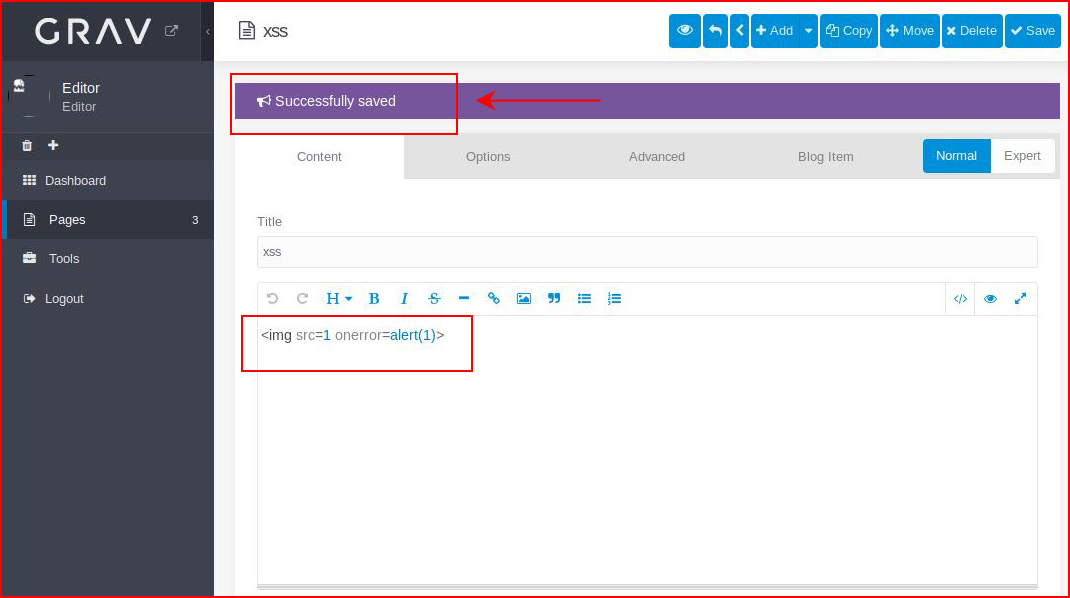The height and width of the screenshot is (598, 1070).
Task: Insert a link with the chain icon
Action: coord(493,298)
